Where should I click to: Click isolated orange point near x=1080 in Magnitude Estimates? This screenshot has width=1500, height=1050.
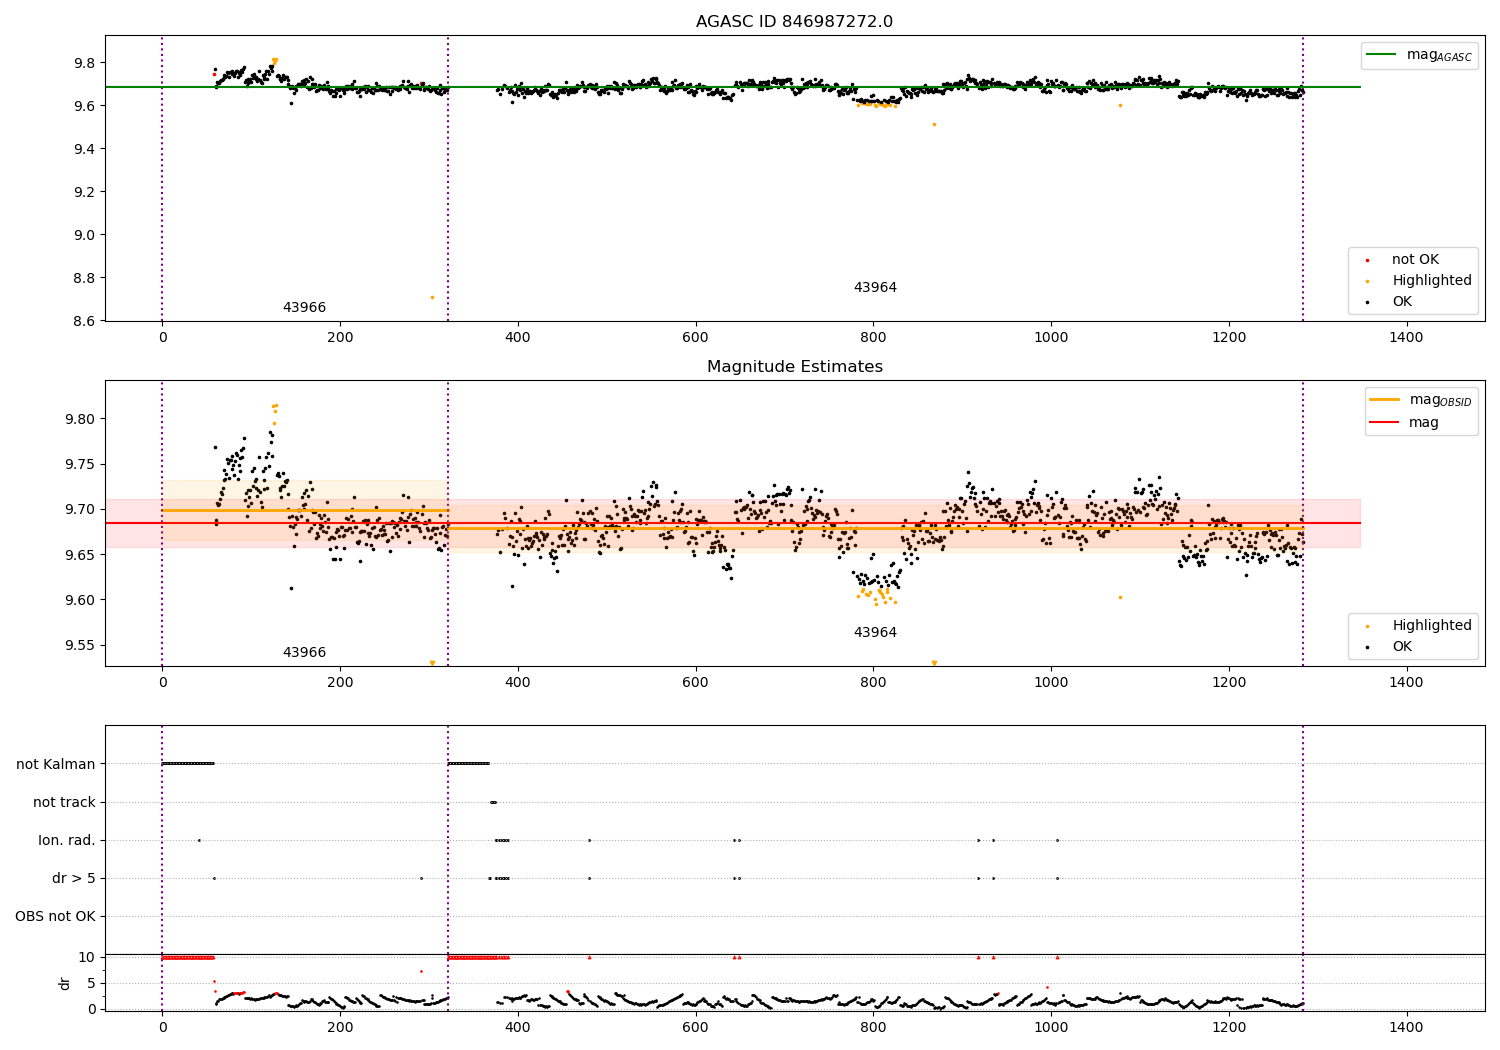[1120, 597]
